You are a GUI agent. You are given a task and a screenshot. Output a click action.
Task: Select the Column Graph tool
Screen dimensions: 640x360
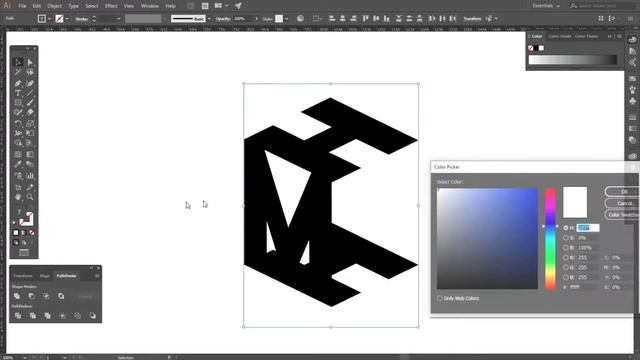(30, 176)
